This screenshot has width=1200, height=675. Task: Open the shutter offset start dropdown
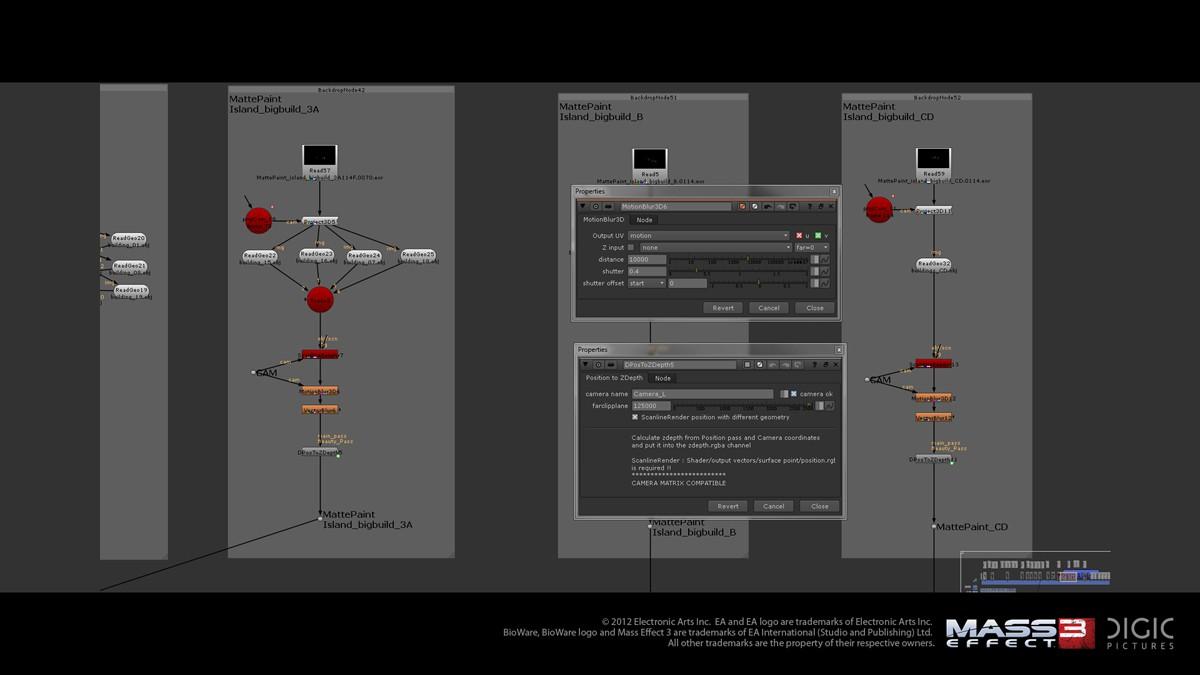point(646,284)
